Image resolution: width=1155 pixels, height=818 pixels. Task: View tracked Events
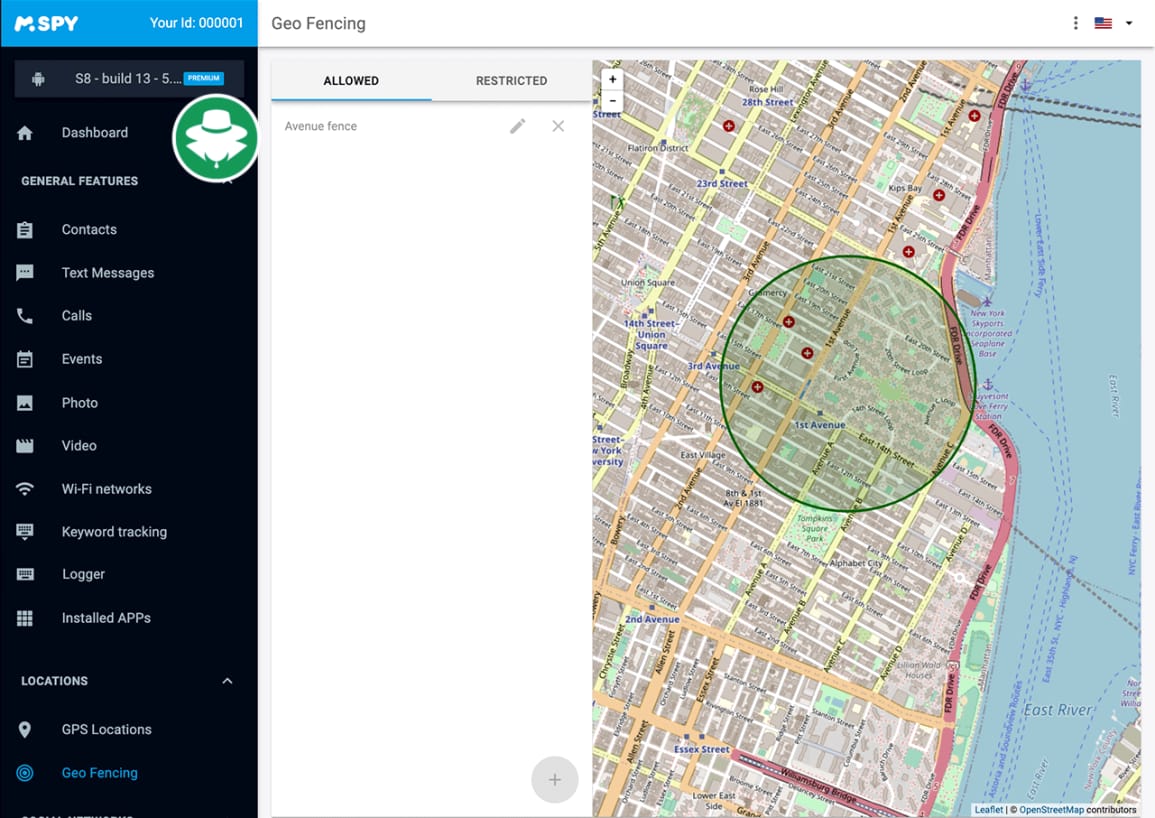(x=81, y=359)
